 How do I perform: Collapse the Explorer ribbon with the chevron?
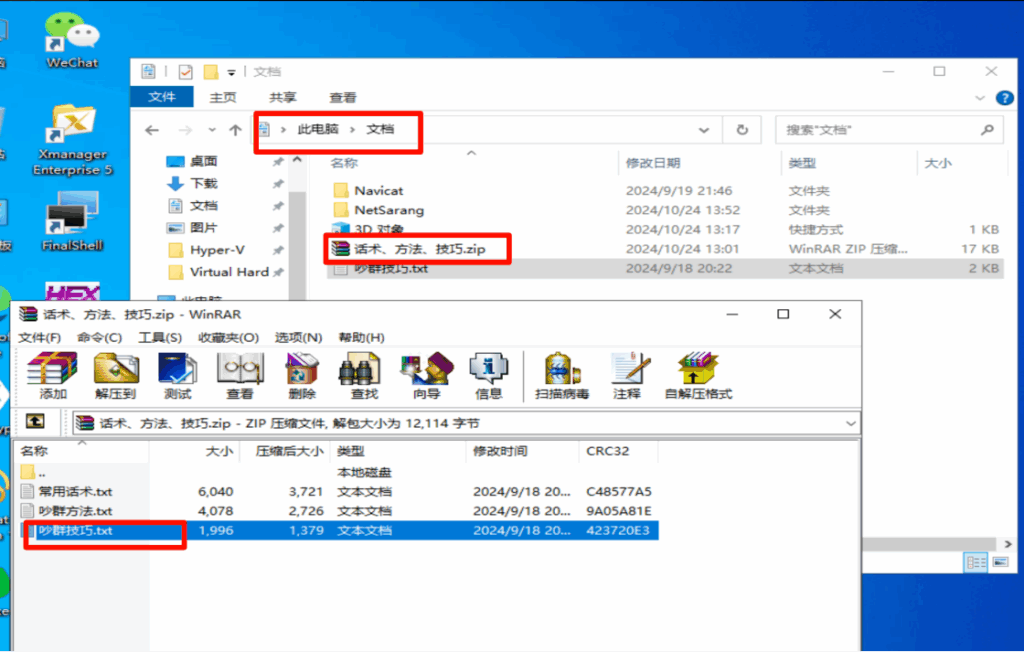point(980,97)
